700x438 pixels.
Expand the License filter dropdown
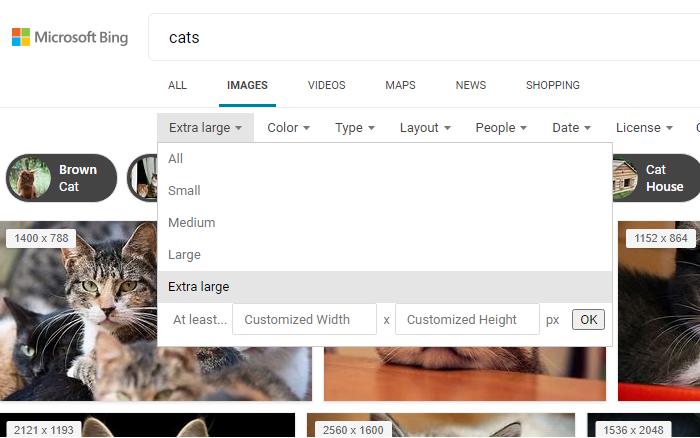click(644, 128)
